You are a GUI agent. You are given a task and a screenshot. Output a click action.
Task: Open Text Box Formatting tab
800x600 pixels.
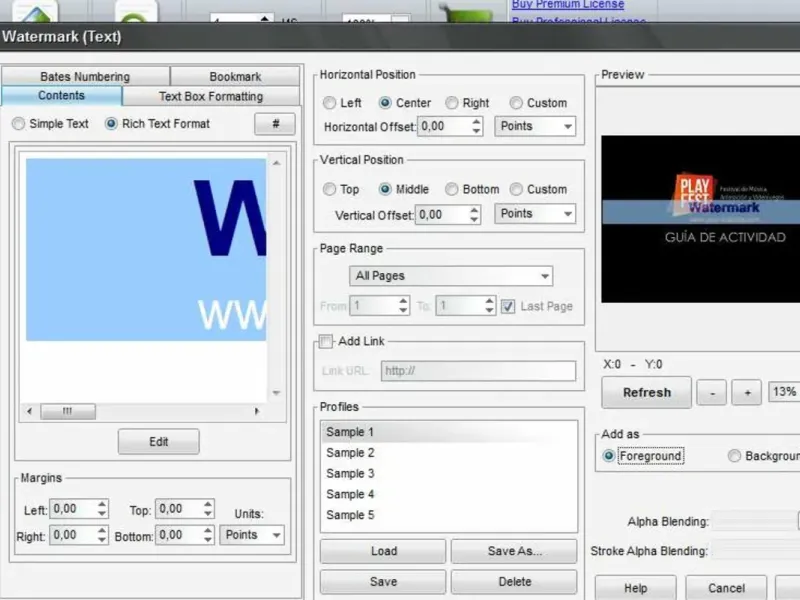(x=211, y=96)
